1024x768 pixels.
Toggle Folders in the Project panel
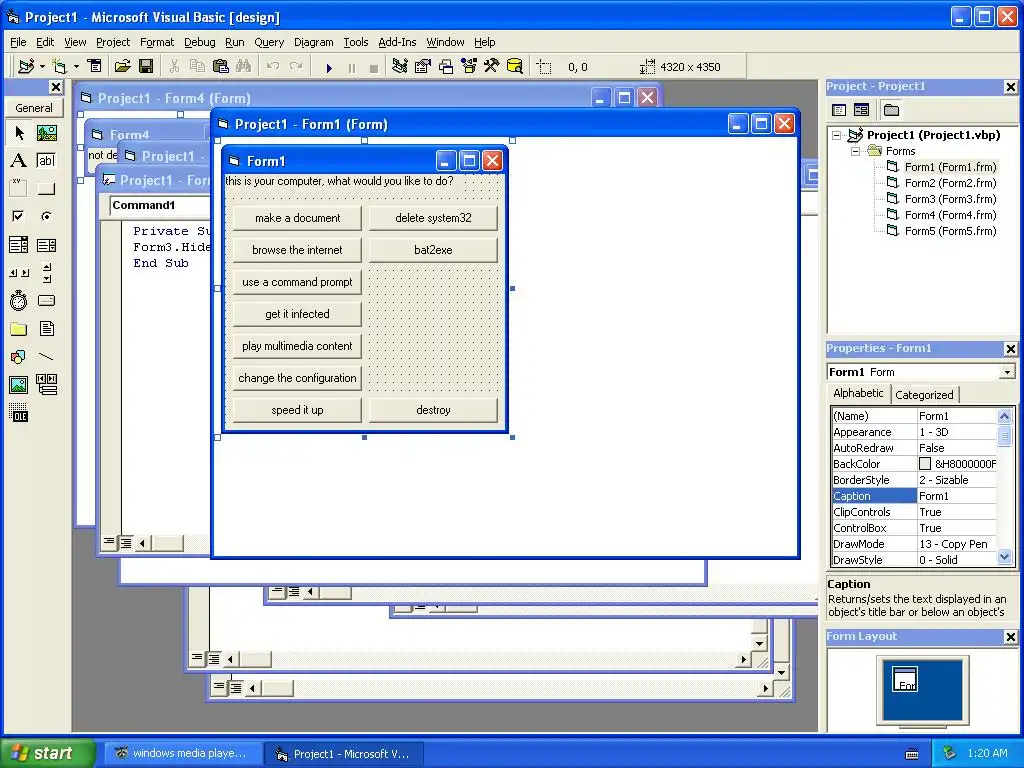click(891, 110)
